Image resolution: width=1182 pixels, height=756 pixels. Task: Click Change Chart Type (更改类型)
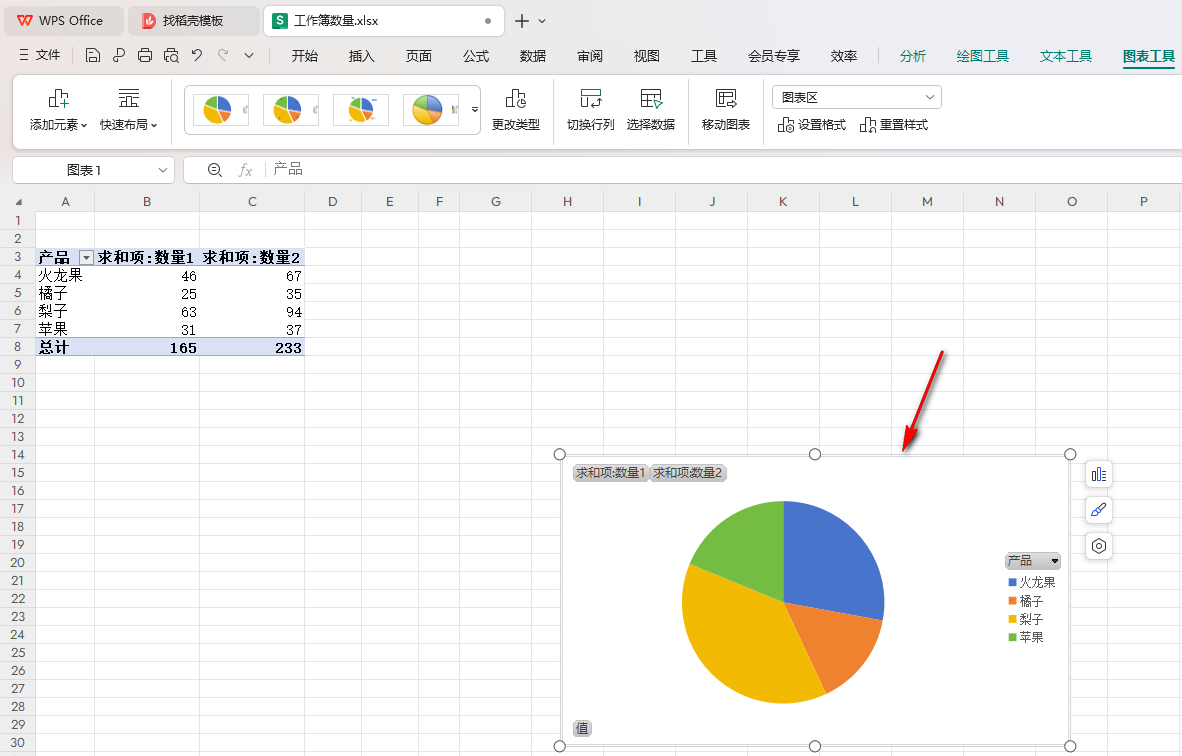(516, 110)
